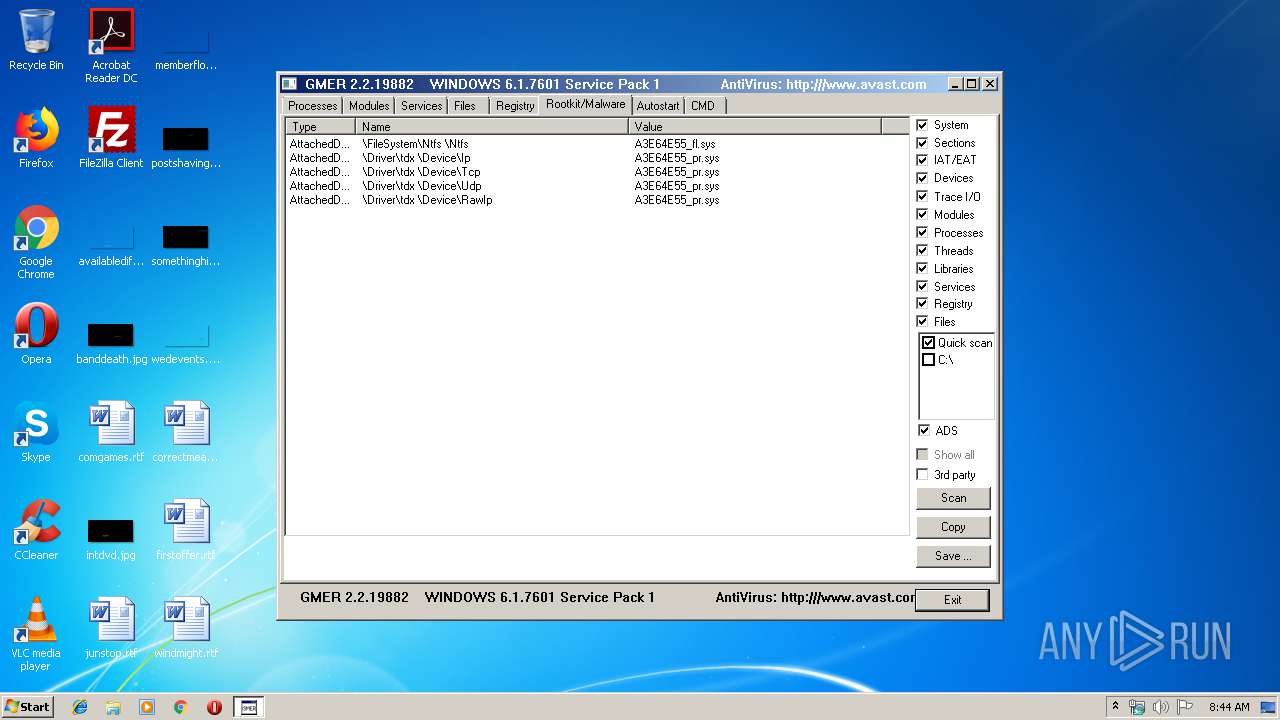1280x720 pixels.
Task: Launch Acrobat Reader DC from desktop
Action: coord(111,46)
